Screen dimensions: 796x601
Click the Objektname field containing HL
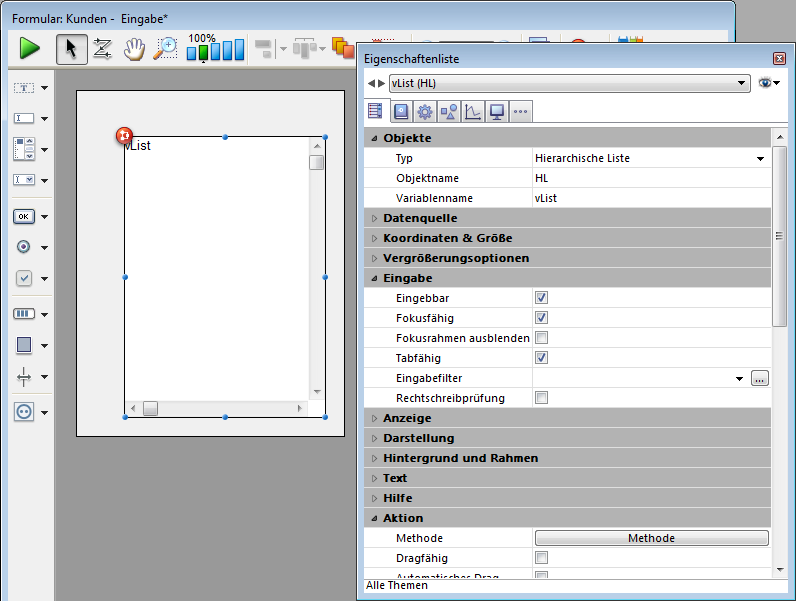point(650,178)
